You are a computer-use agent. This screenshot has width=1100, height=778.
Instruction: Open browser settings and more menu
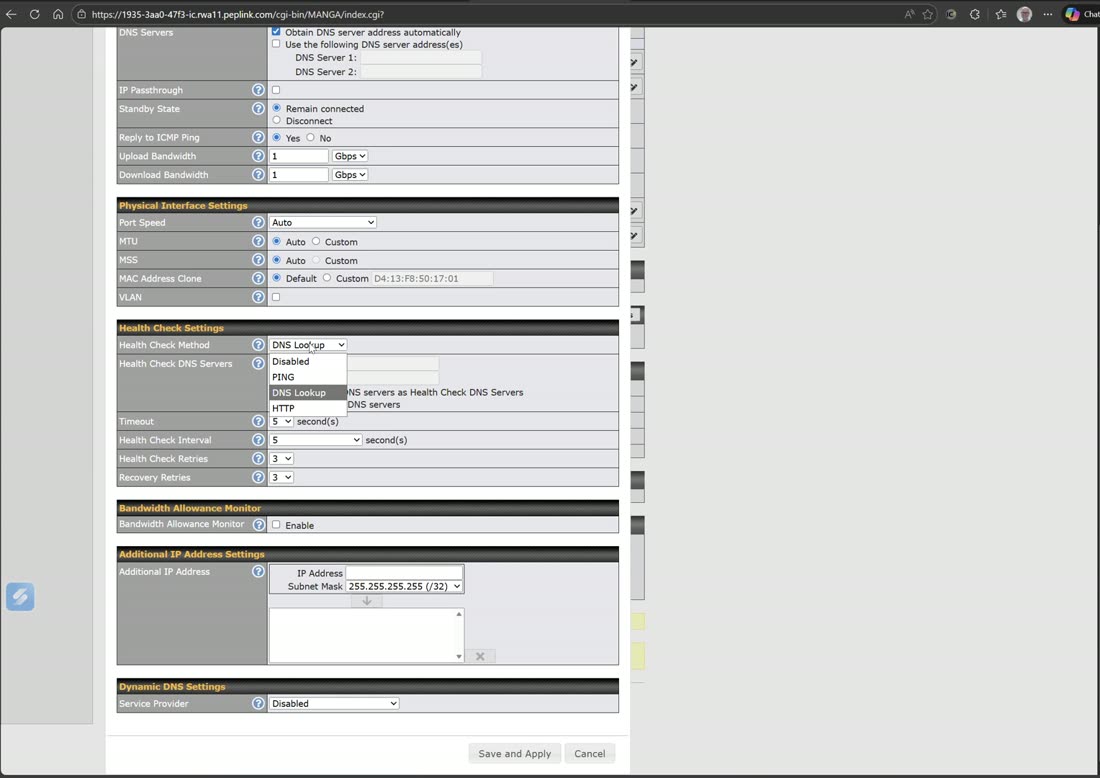(1047, 14)
